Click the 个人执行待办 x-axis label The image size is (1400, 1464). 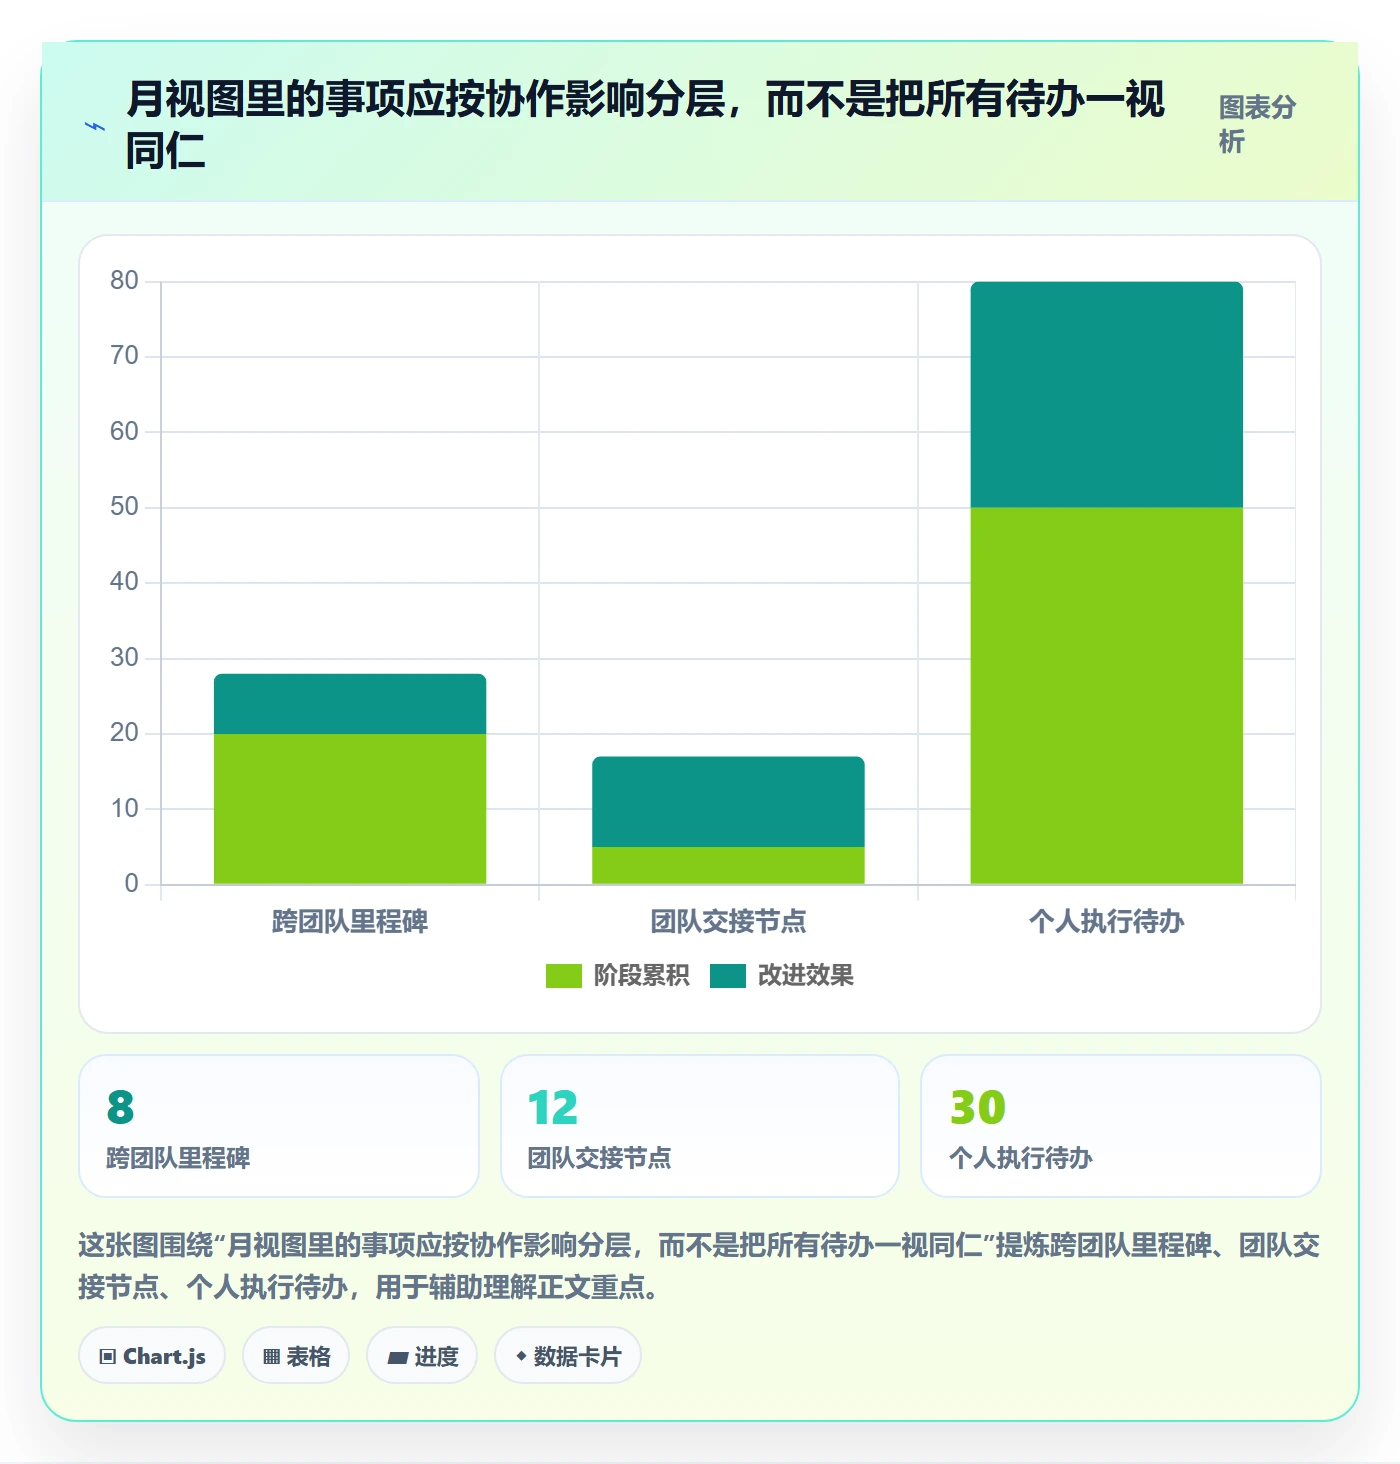tap(1107, 921)
